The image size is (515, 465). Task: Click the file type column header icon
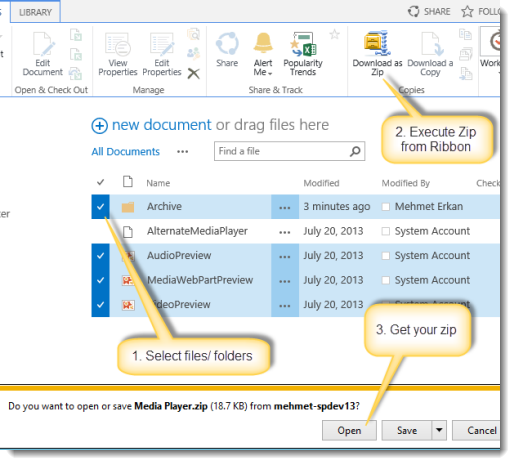[x=128, y=182]
